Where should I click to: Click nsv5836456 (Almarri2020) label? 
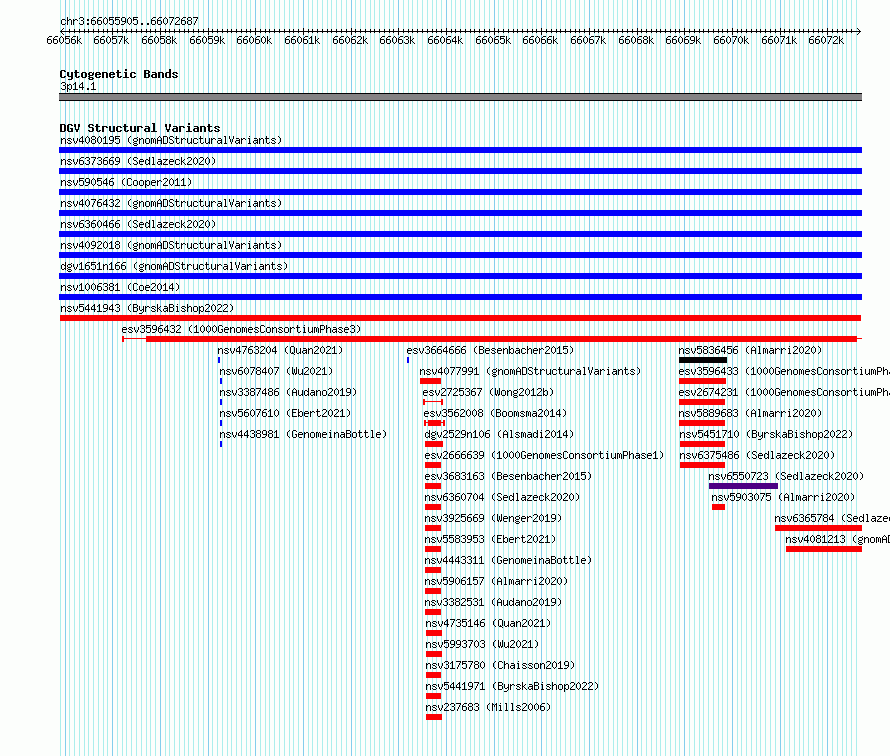750,350
